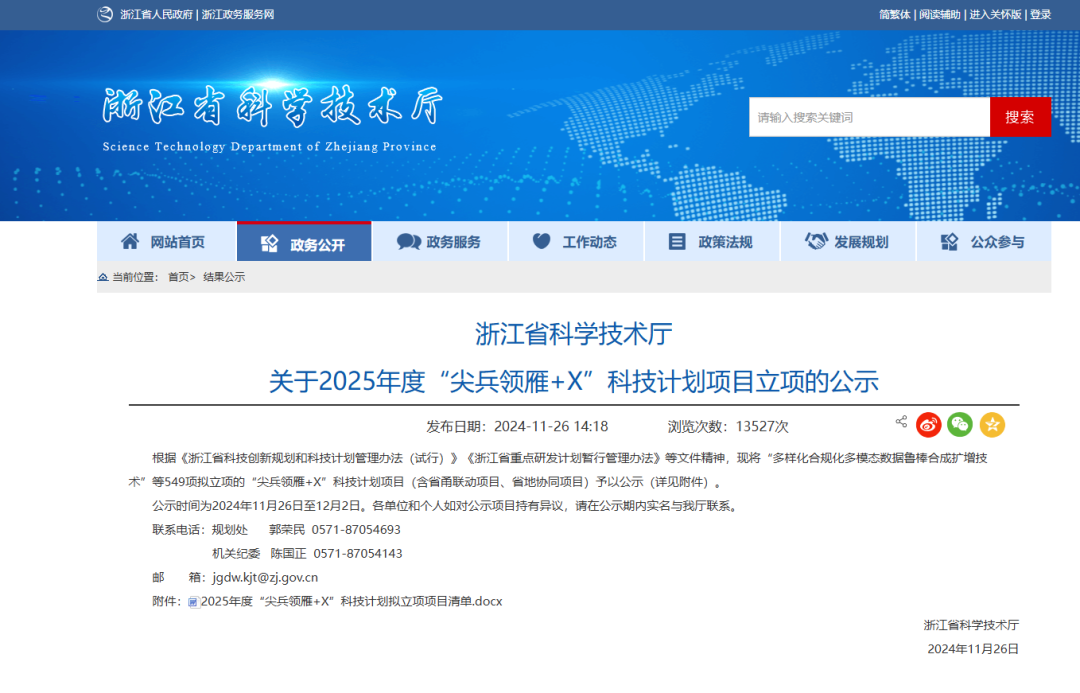The height and width of the screenshot is (693, 1080).
Task: Click view count 13527次
Action: pyautogui.click(x=762, y=426)
